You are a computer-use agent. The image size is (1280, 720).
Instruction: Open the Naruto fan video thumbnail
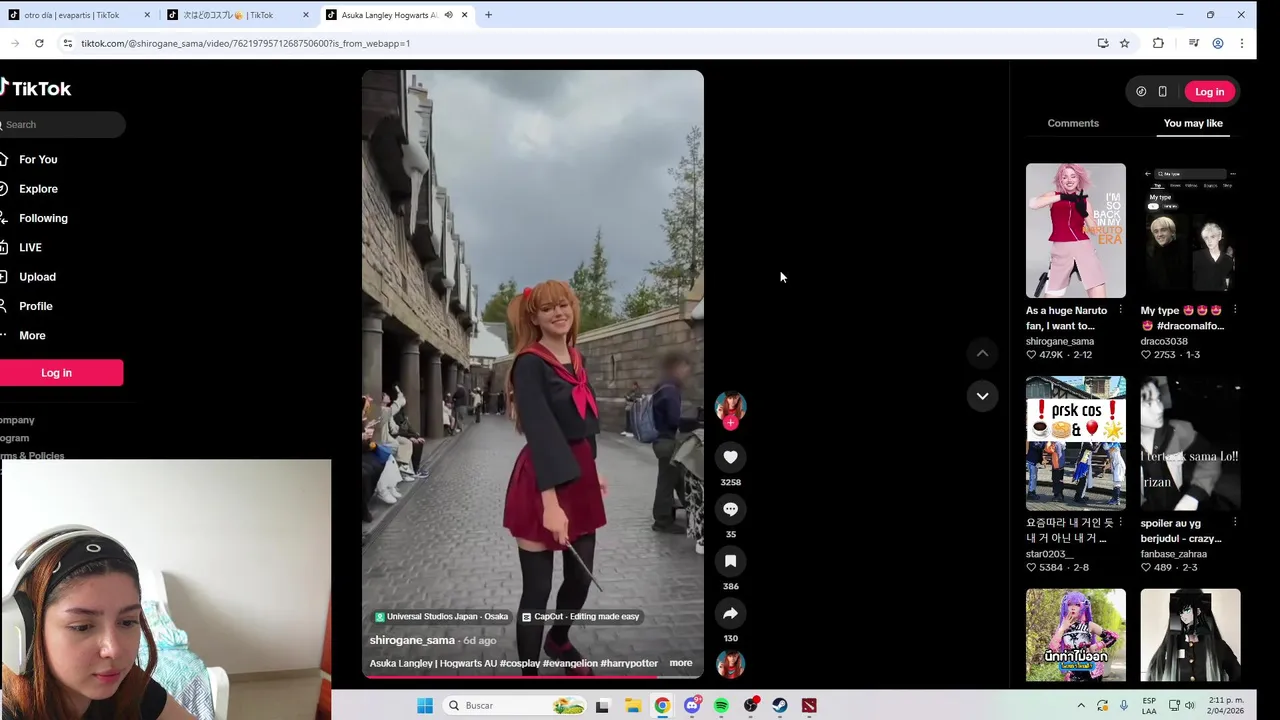tap(1075, 230)
